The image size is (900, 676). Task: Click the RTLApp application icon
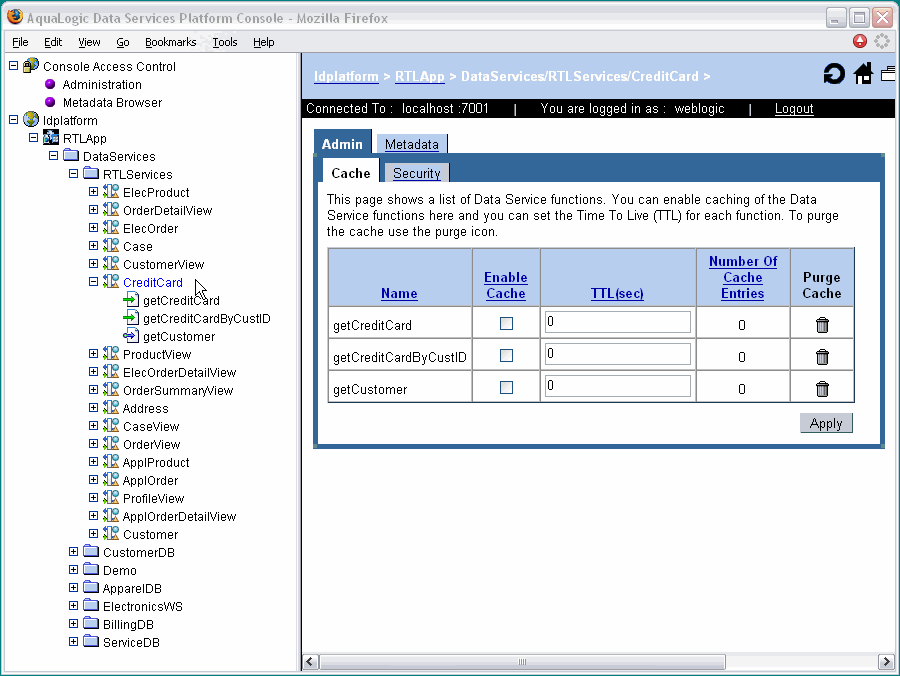51,138
